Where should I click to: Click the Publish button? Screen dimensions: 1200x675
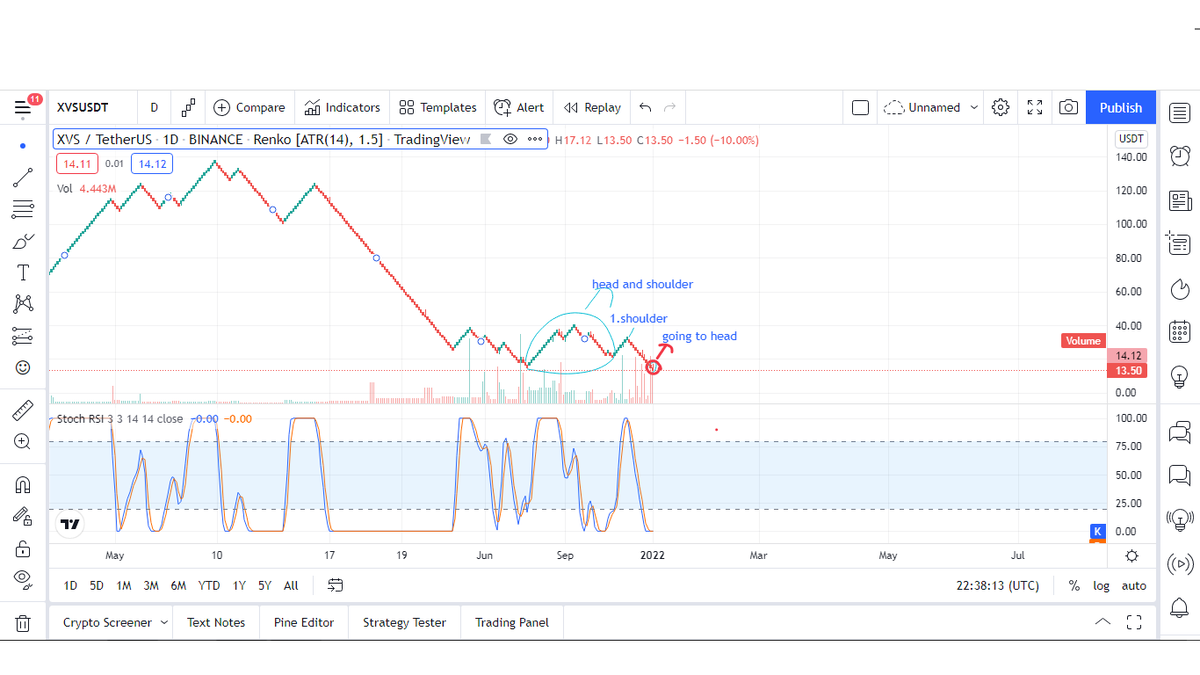[x=1121, y=107]
